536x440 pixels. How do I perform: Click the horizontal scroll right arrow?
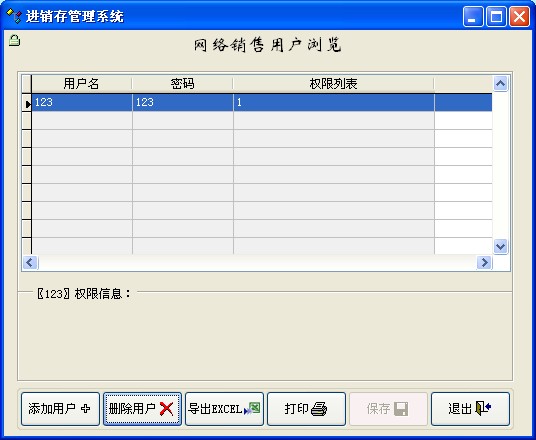[x=484, y=263]
